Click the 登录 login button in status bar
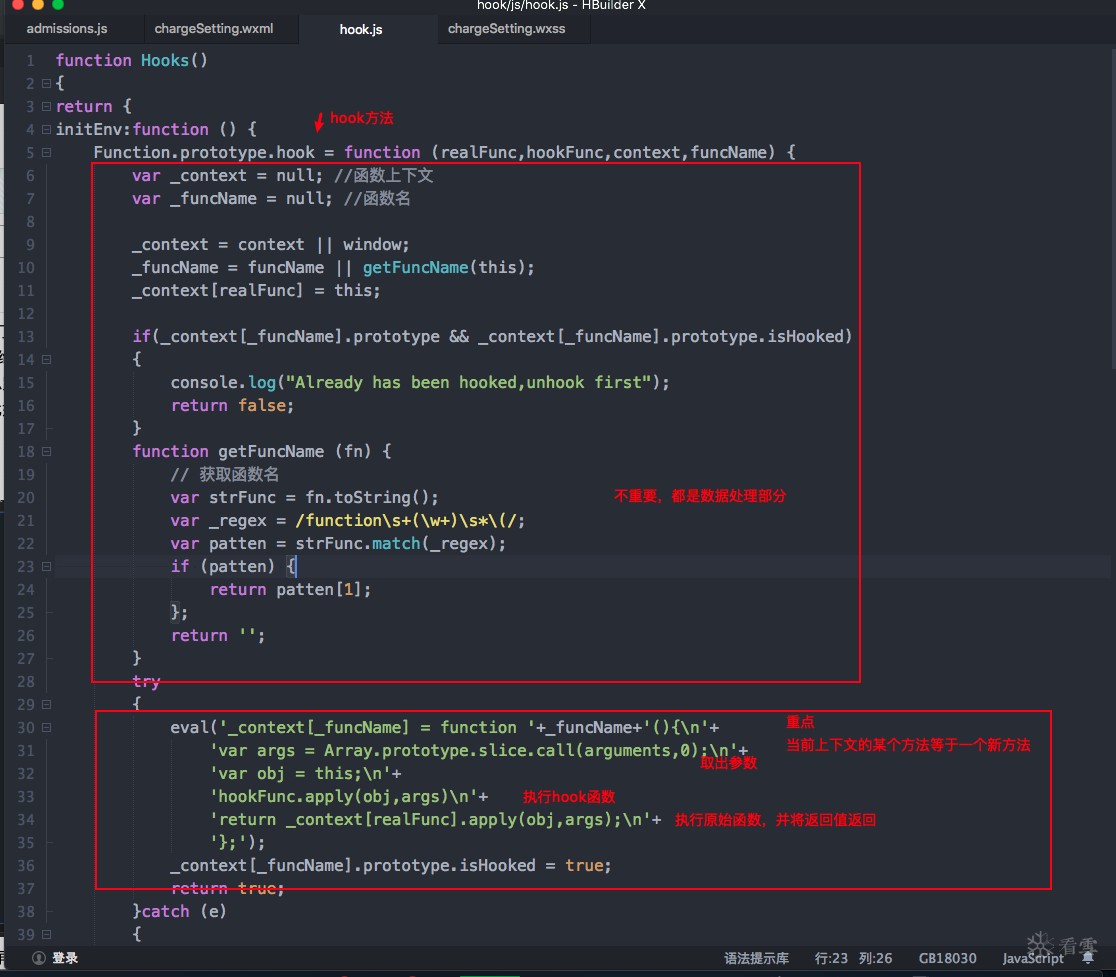The width and height of the screenshot is (1116, 977). (65, 958)
